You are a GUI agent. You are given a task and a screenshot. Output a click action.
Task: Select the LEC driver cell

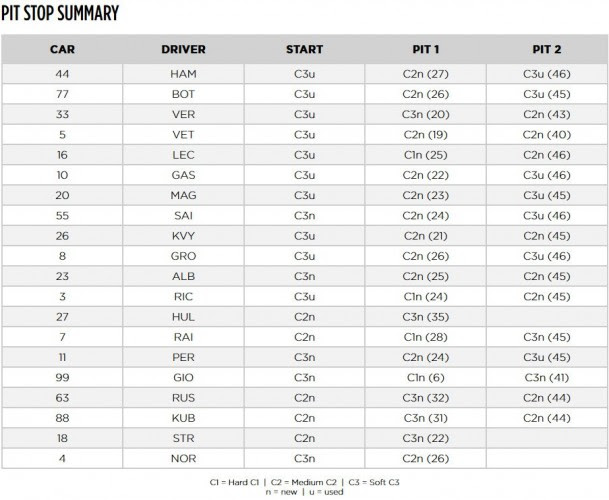point(183,155)
